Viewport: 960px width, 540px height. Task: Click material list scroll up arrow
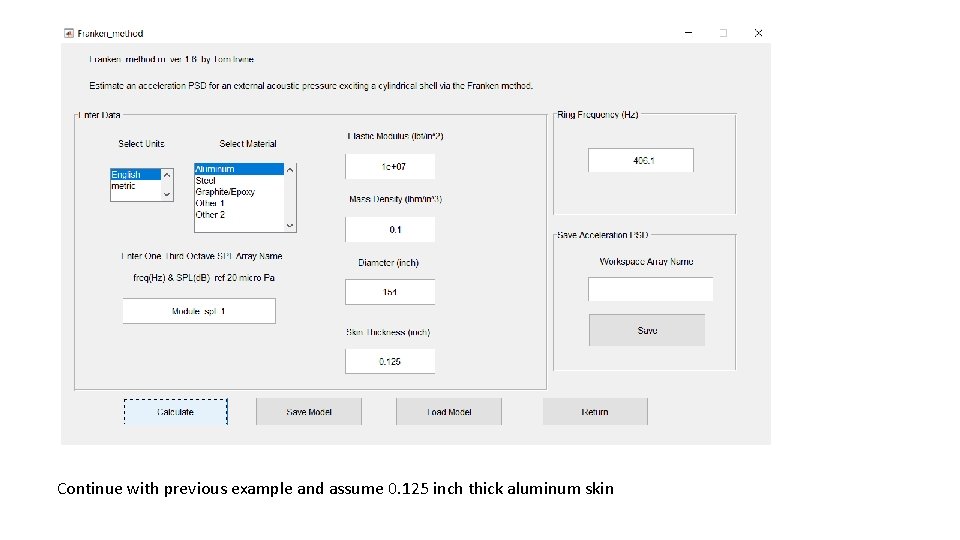290,170
